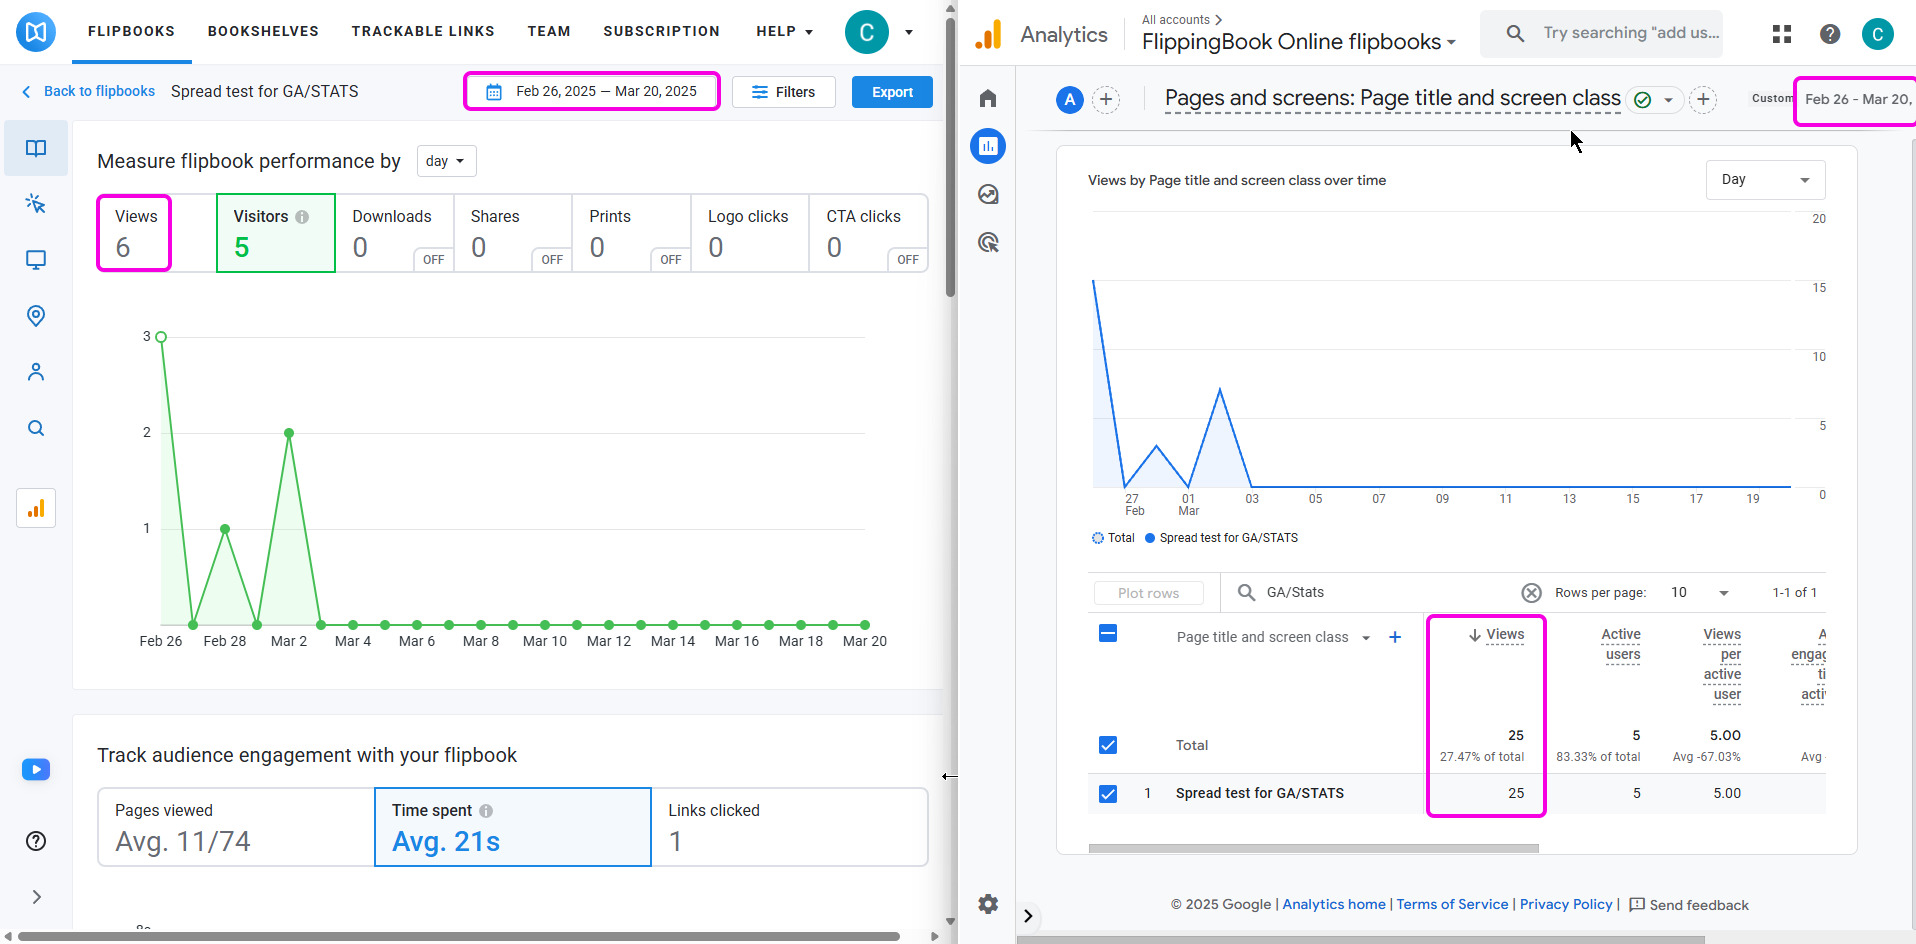This screenshot has height=944, width=1916.
Task: Toggle the select-all checkbox in table header
Action: (1108, 633)
